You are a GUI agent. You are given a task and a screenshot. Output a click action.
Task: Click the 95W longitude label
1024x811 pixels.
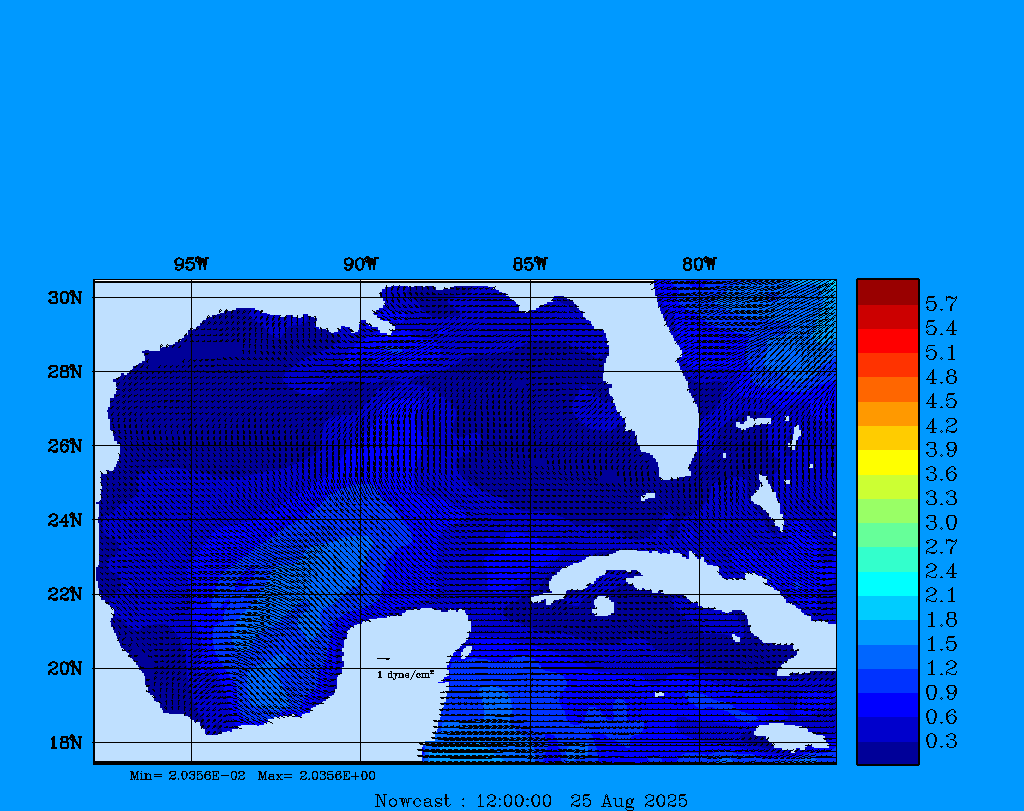(x=191, y=264)
